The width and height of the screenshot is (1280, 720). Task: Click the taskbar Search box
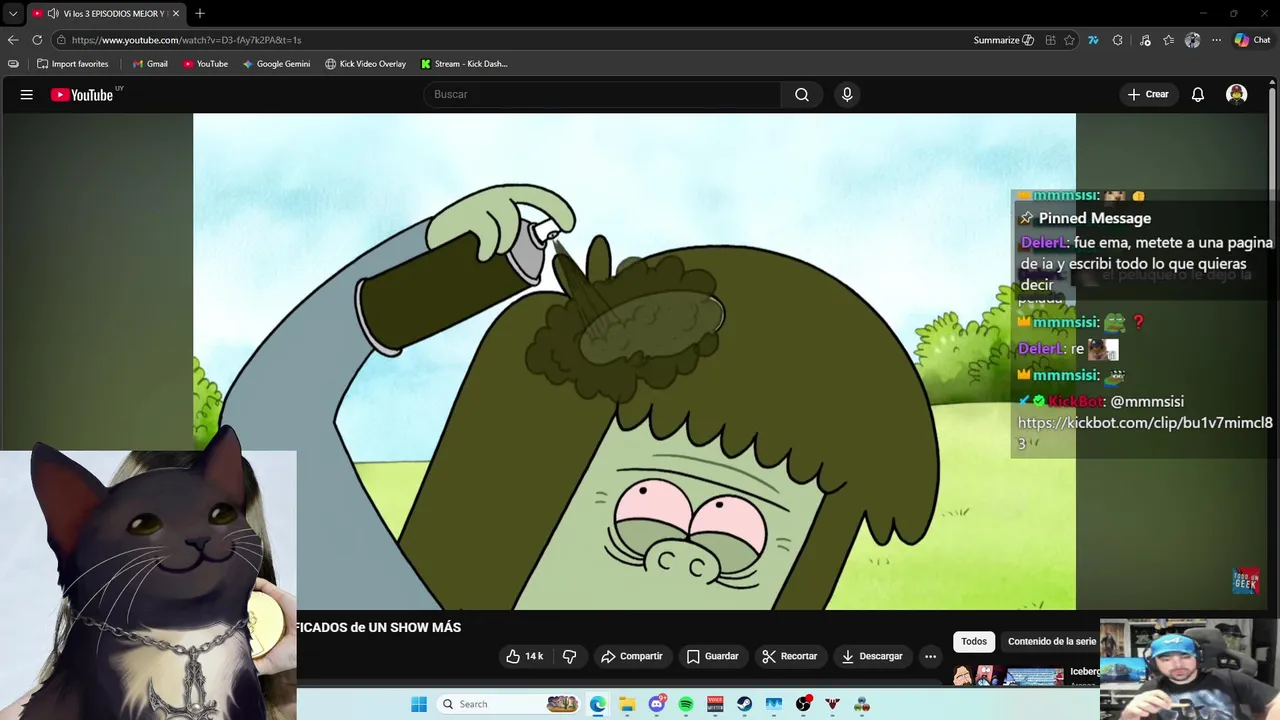coord(509,704)
